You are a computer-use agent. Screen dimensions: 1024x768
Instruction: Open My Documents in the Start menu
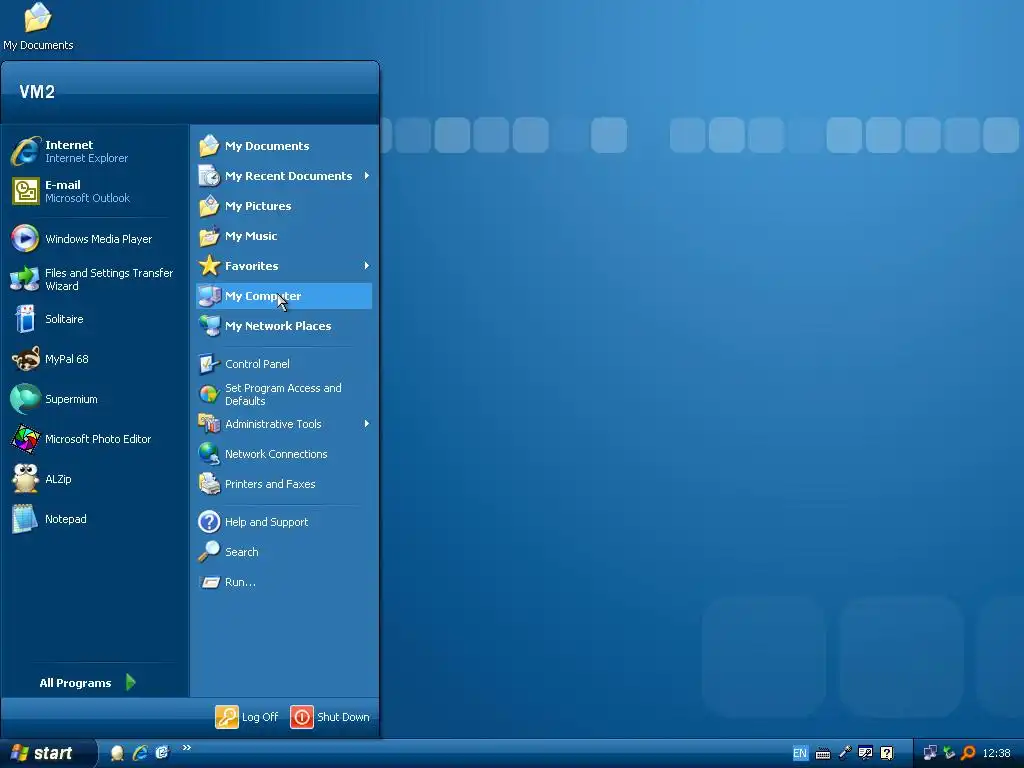(x=284, y=146)
